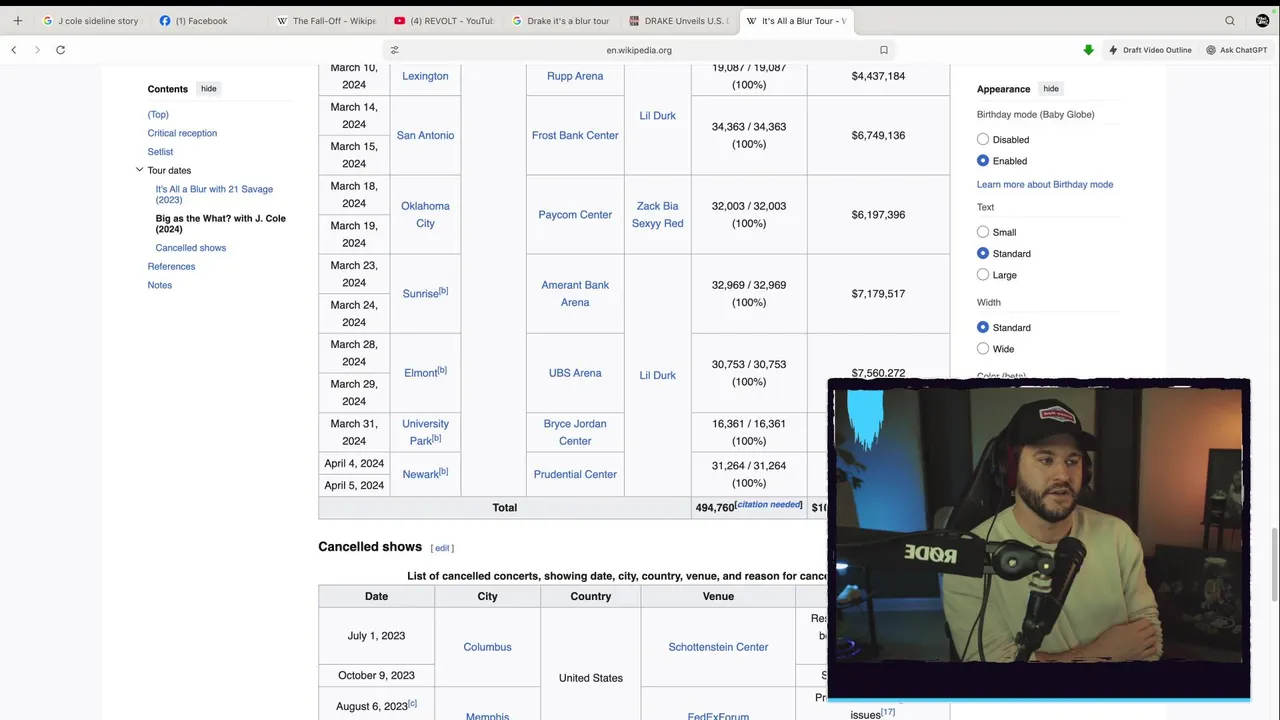Open Learn more about Birthday mode link
Viewport: 1280px width, 720px height.
click(1045, 185)
